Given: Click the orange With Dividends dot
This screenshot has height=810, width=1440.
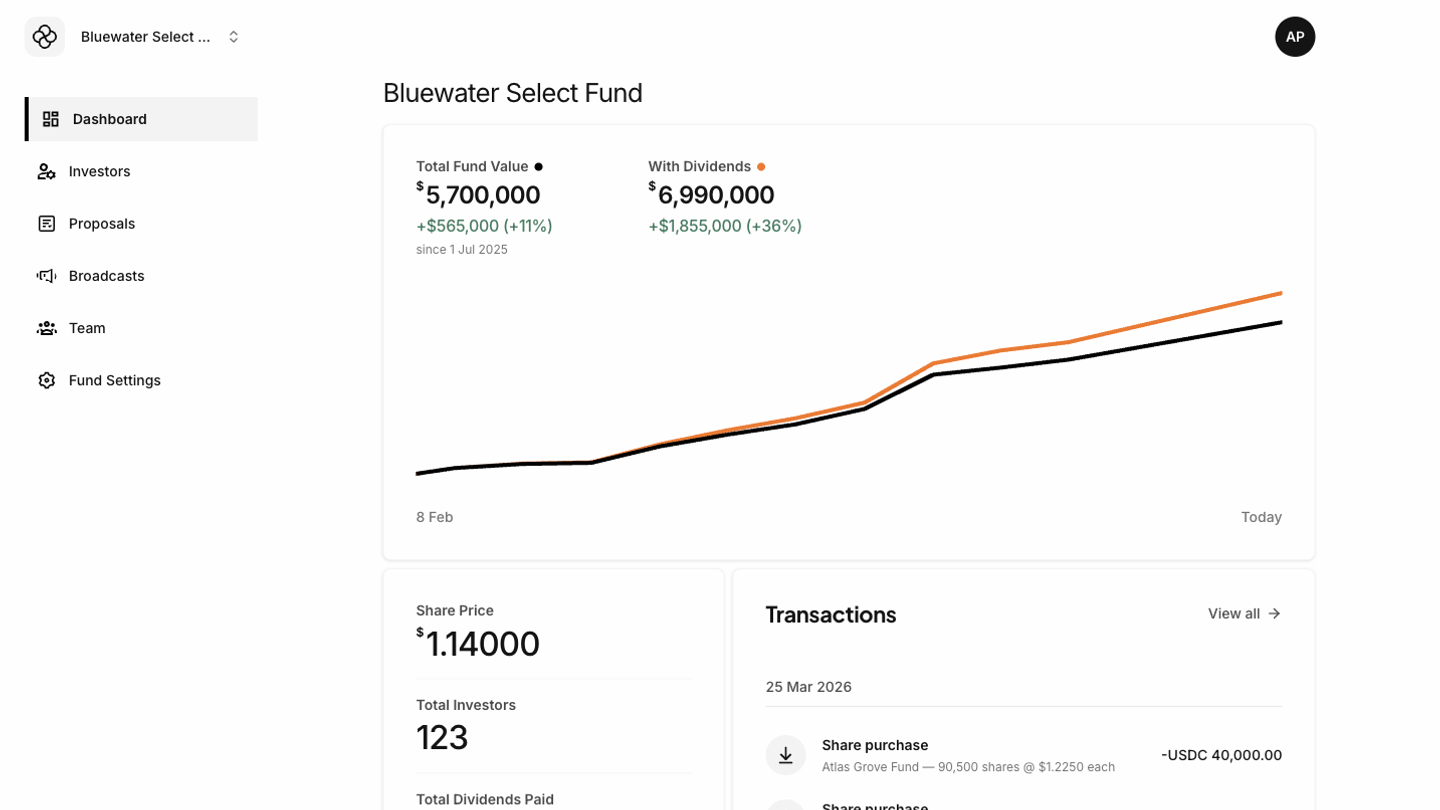Looking at the screenshot, I should coord(761,167).
